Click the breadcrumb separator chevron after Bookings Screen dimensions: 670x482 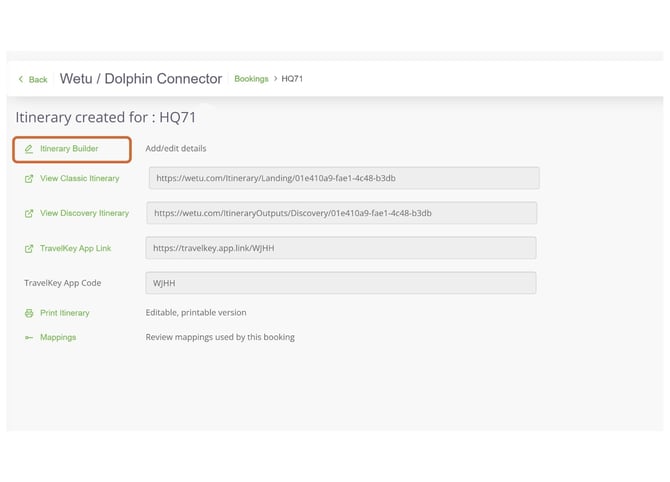(x=275, y=79)
